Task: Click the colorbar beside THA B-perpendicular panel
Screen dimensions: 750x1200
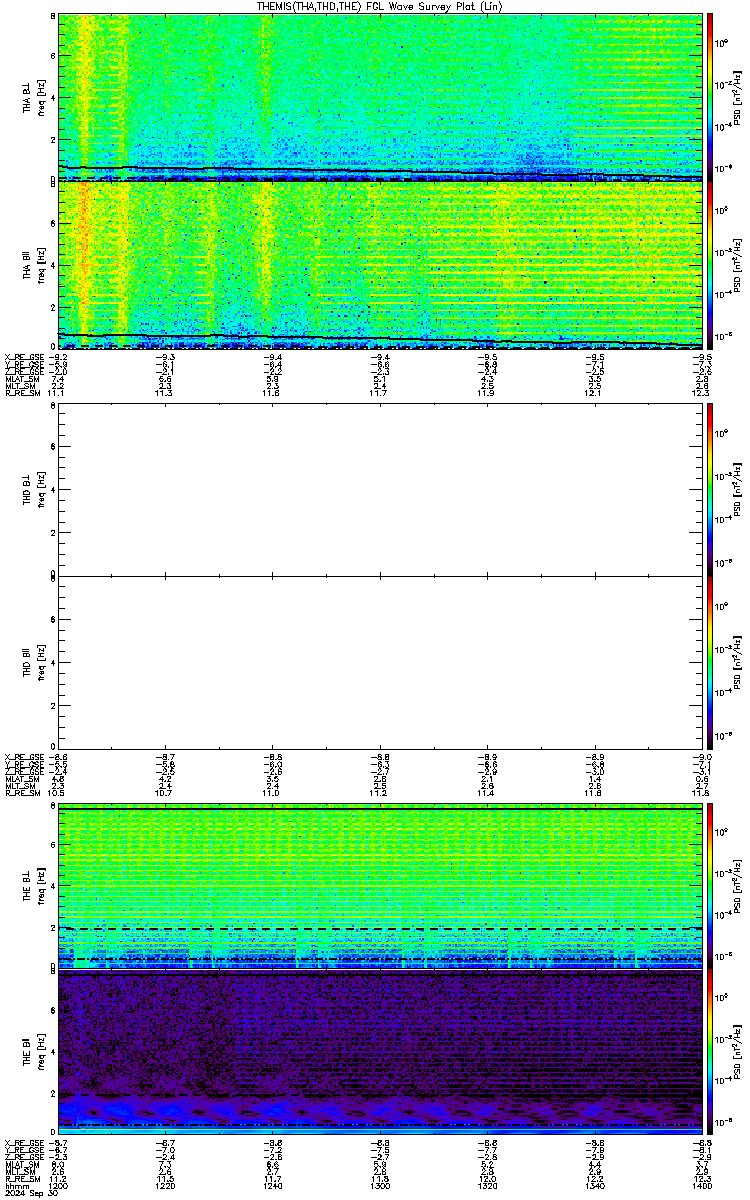Action: pyautogui.click(x=710, y=97)
